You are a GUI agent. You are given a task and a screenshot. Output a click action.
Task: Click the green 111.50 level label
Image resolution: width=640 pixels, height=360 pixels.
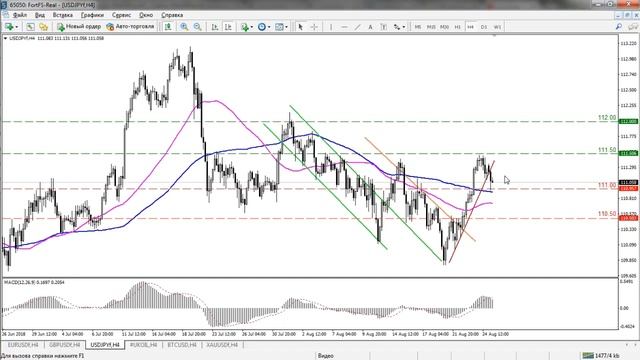pyautogui.click(x=607, y=150)
